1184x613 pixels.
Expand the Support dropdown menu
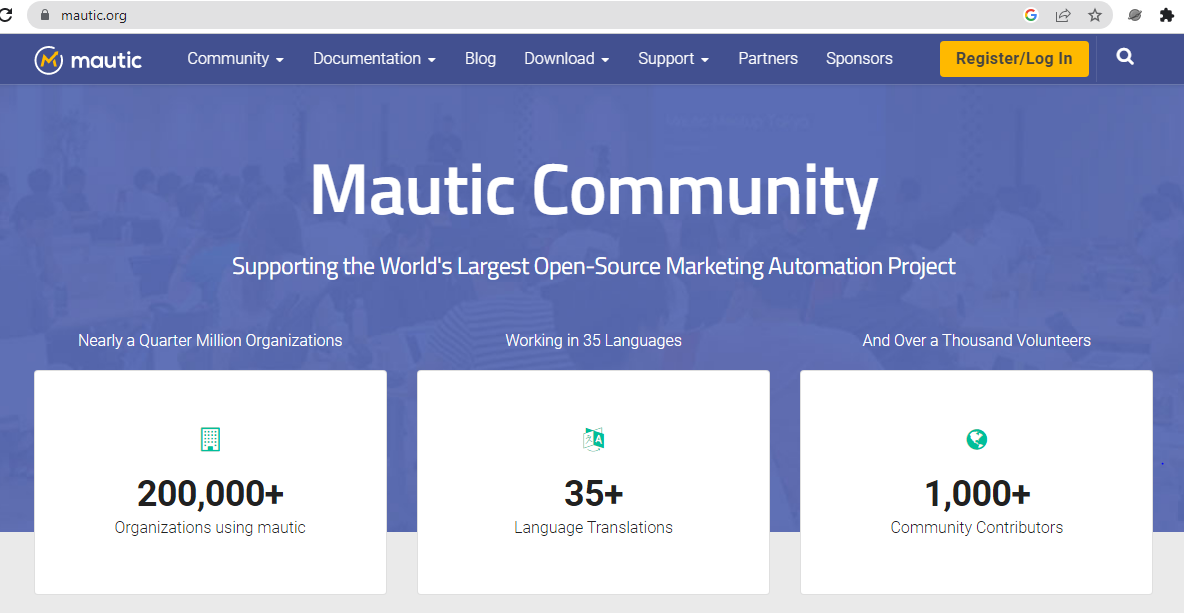click(x=674, y=59)
